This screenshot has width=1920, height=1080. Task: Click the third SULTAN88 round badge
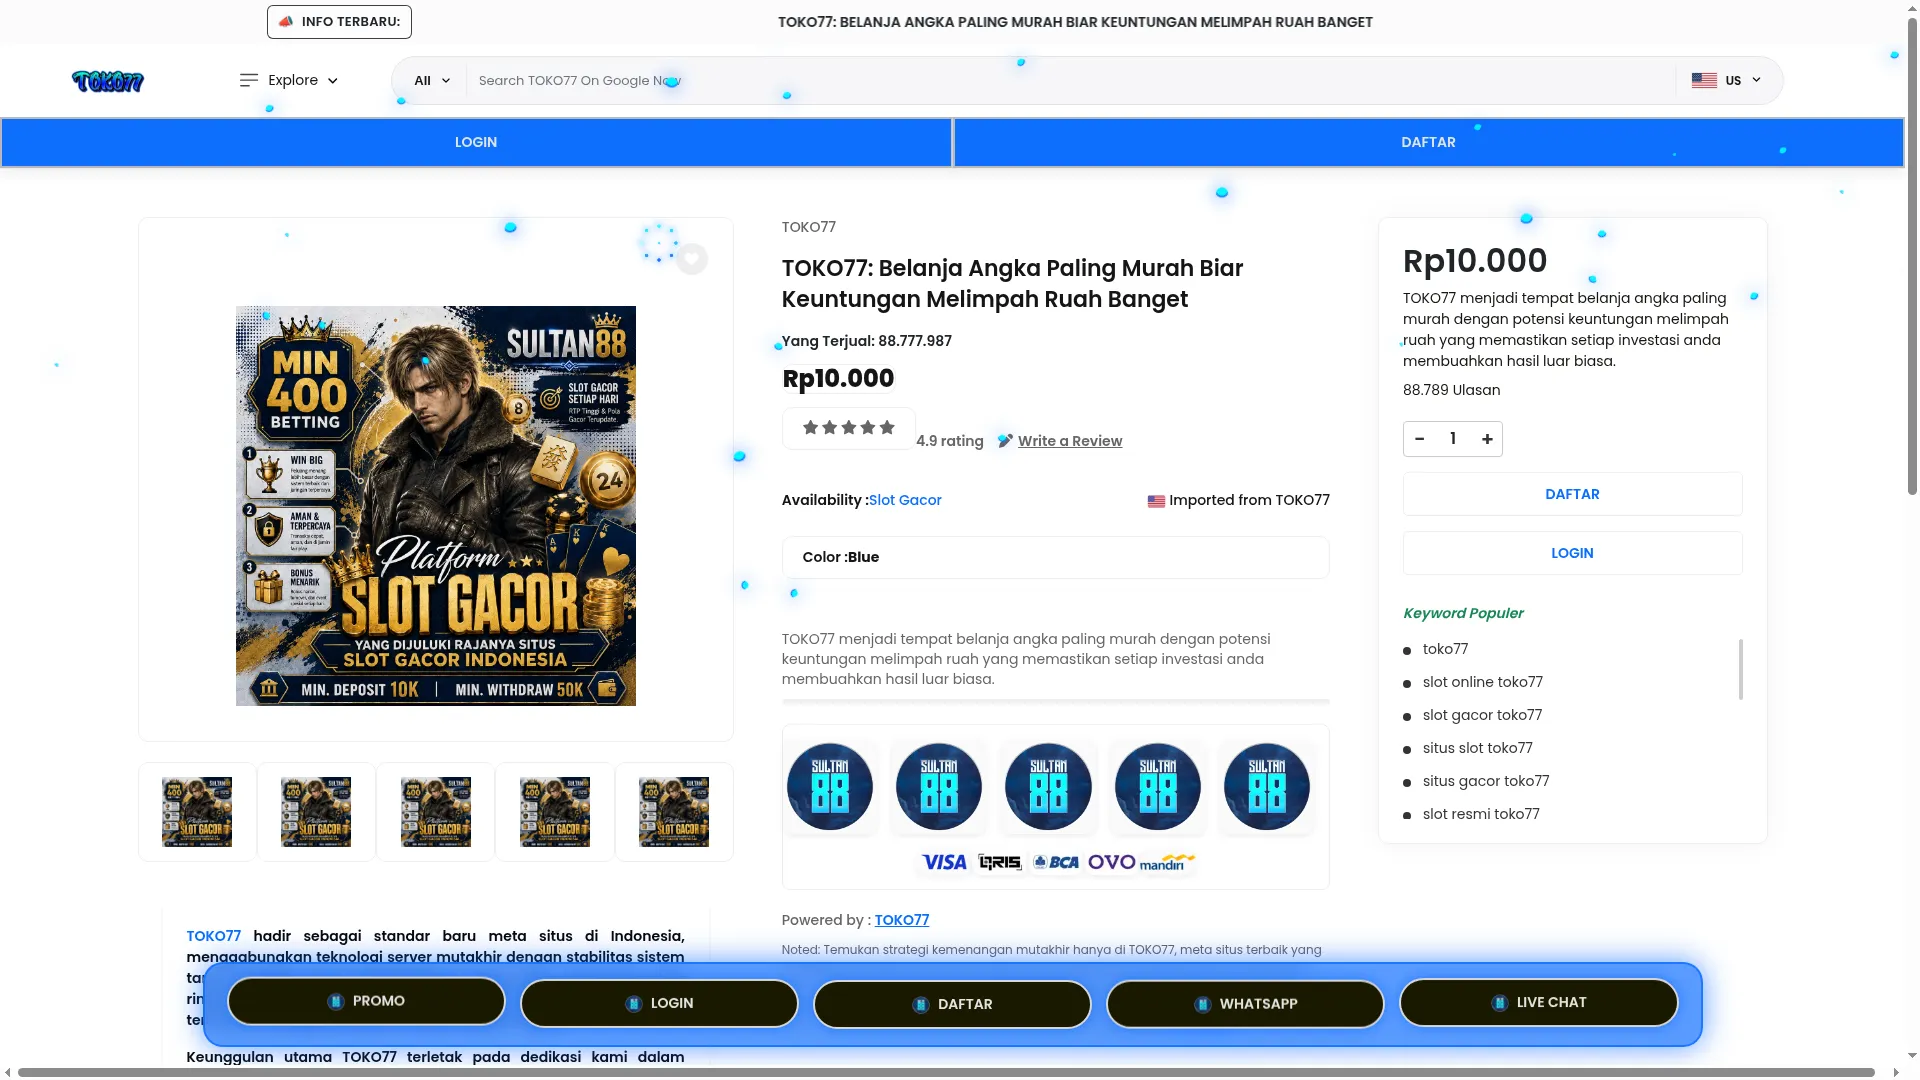pyautogui.click(x=1048, y=787)
